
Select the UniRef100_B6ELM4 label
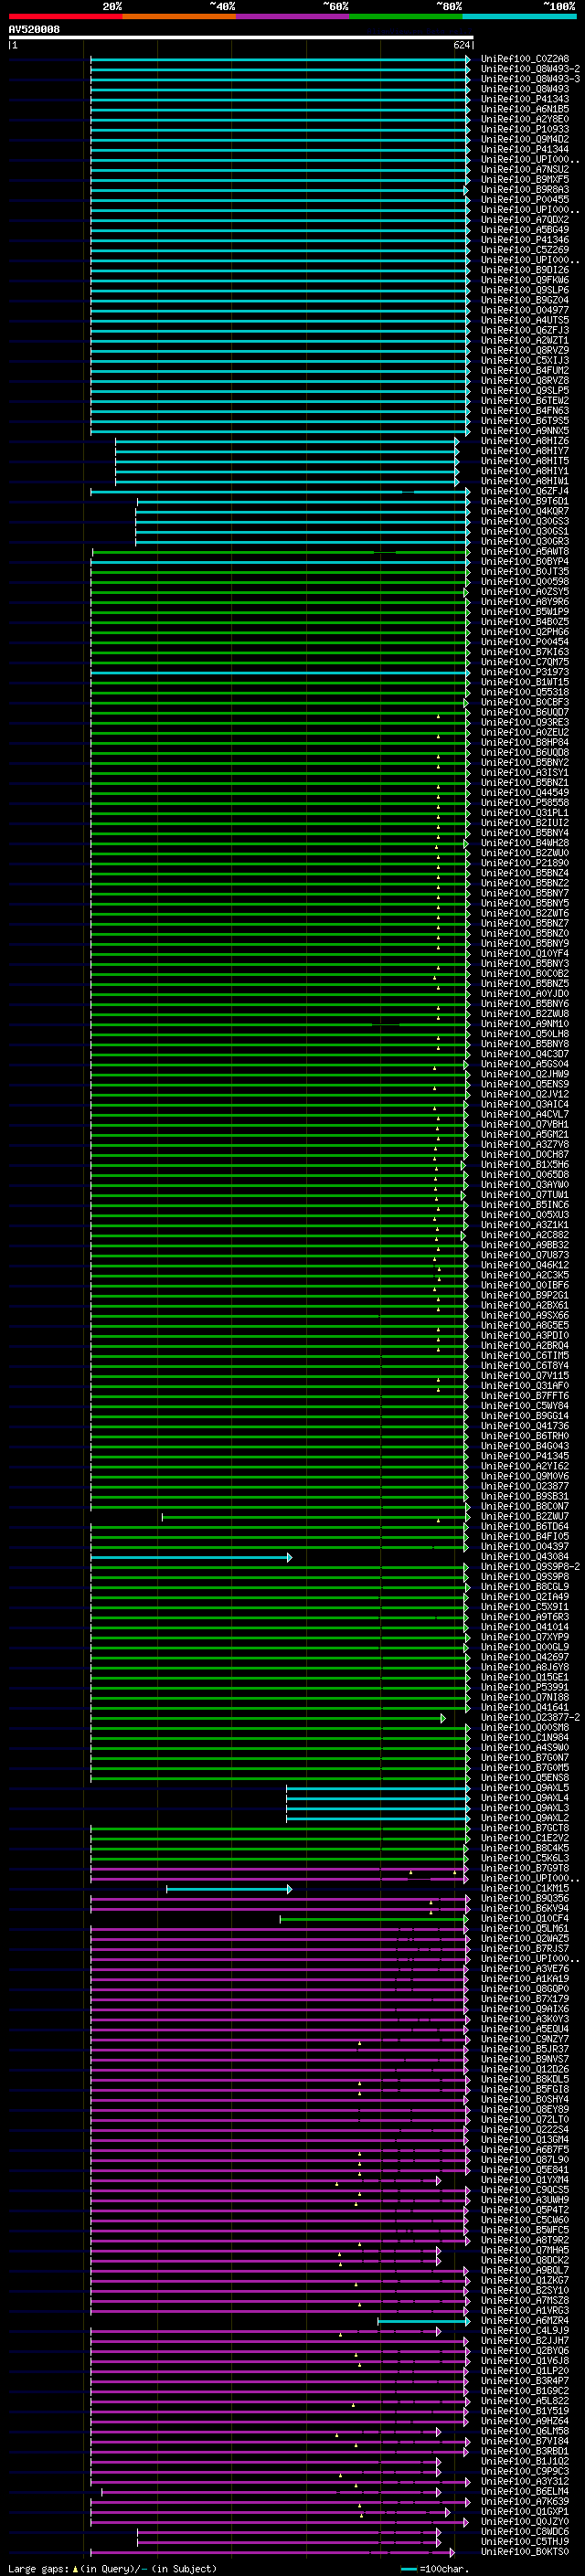pos(524,2491)
